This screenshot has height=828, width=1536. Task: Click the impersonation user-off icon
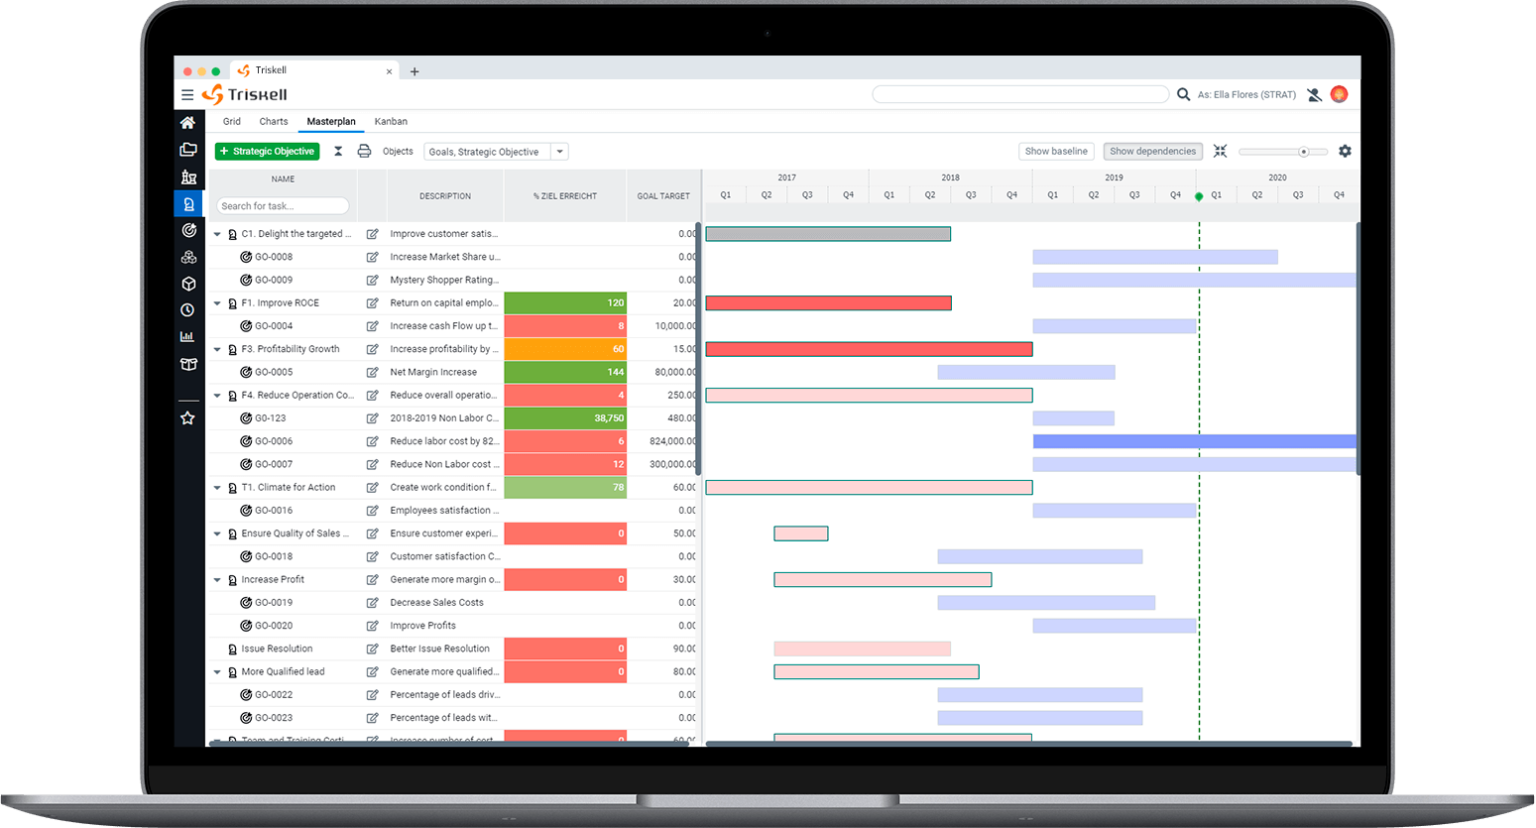click(x=1314, y=94)
